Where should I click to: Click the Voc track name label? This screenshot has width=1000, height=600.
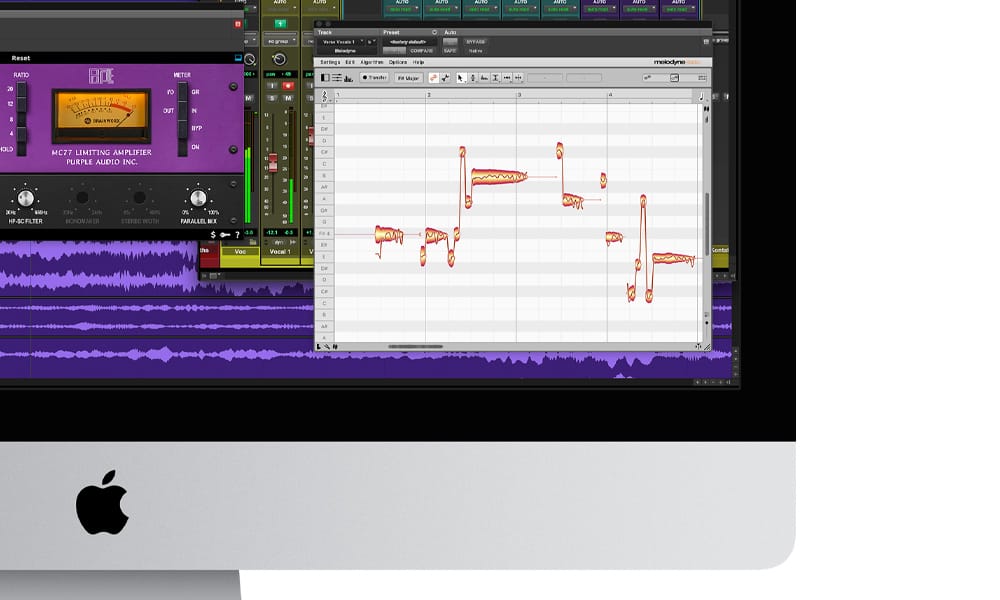[x=240, y=252]
